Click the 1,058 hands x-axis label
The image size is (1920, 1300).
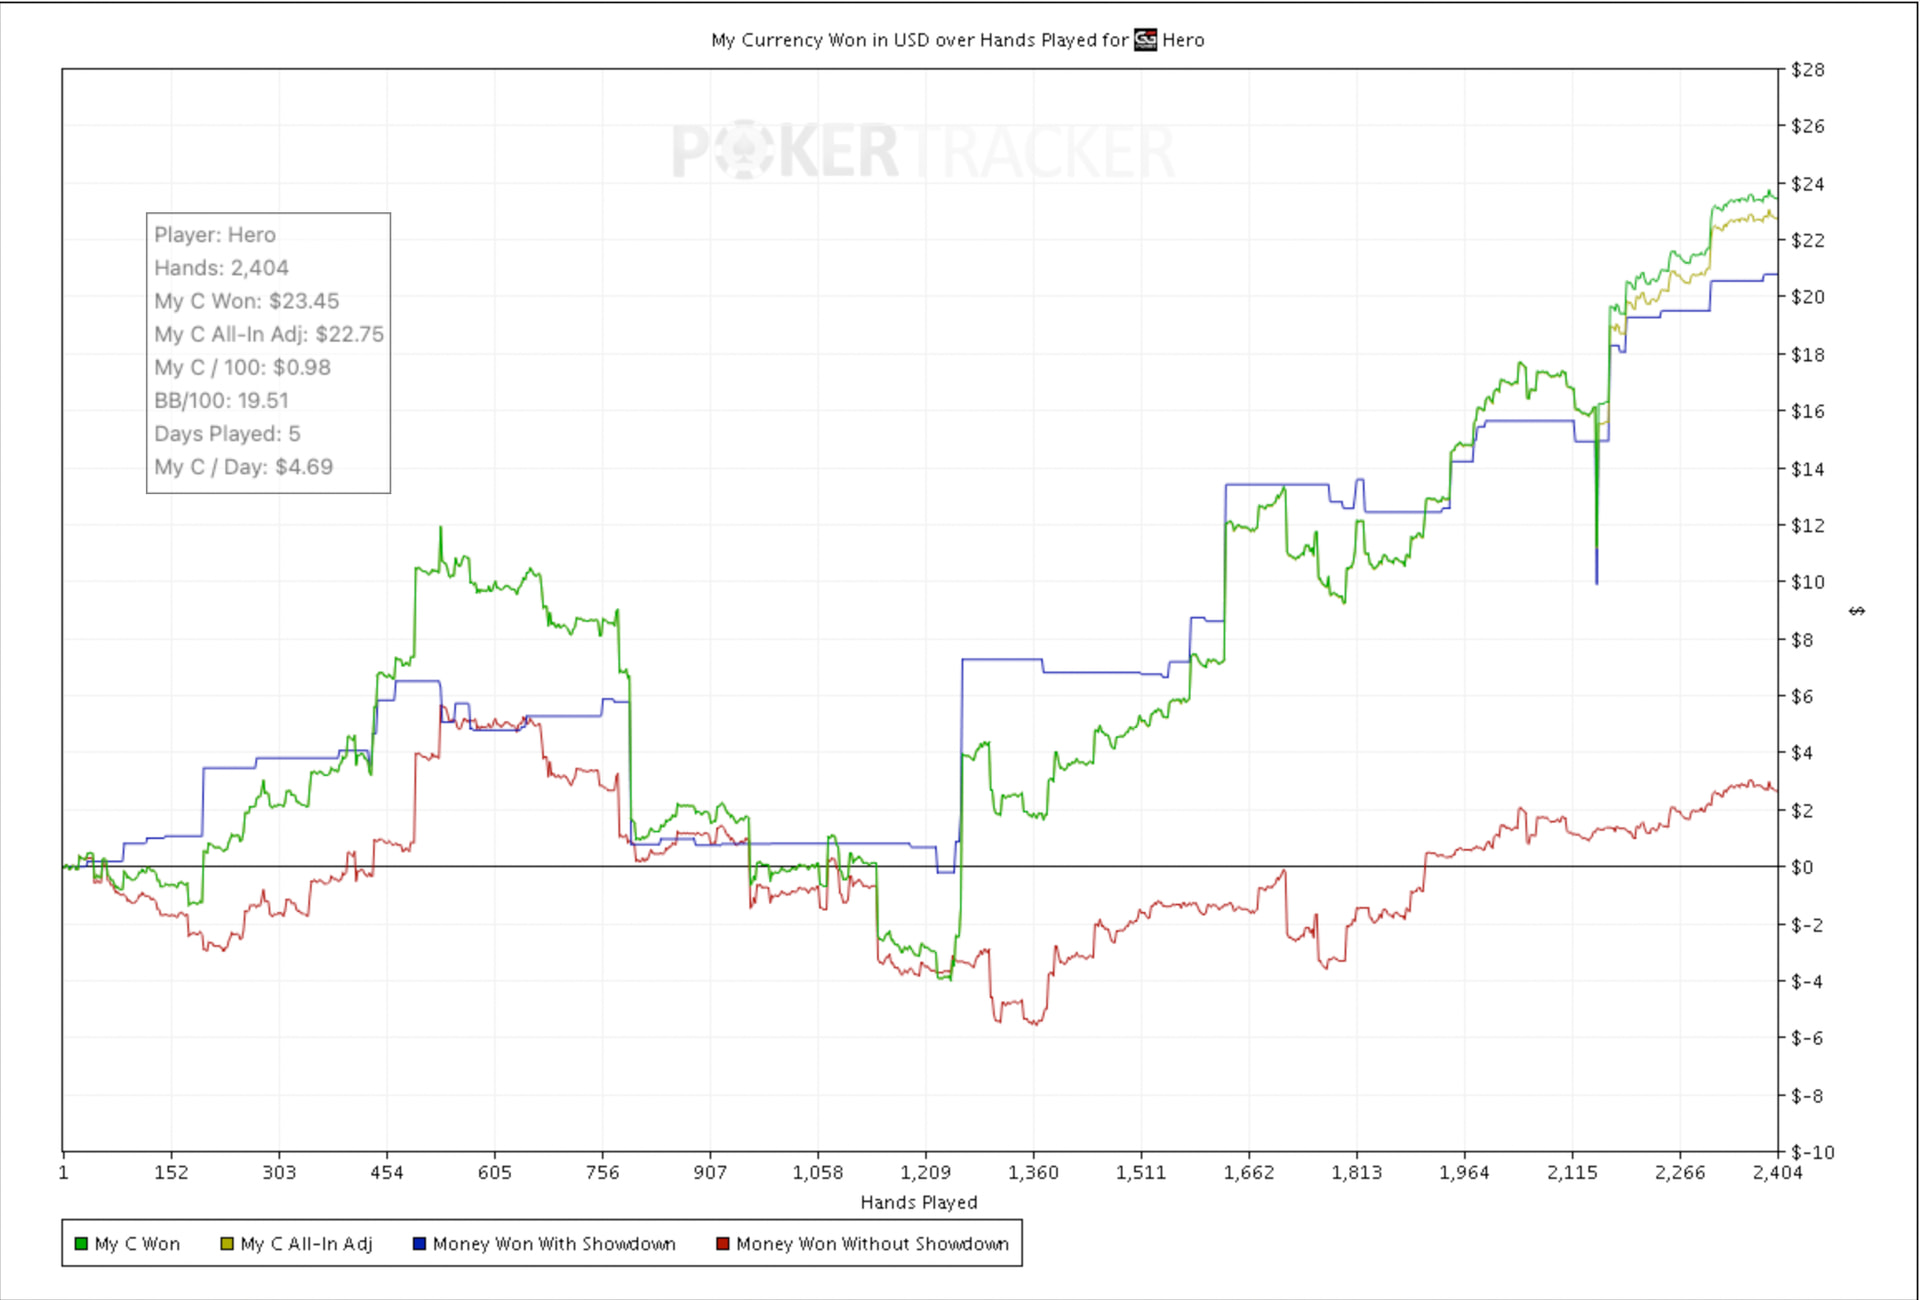818,1172
